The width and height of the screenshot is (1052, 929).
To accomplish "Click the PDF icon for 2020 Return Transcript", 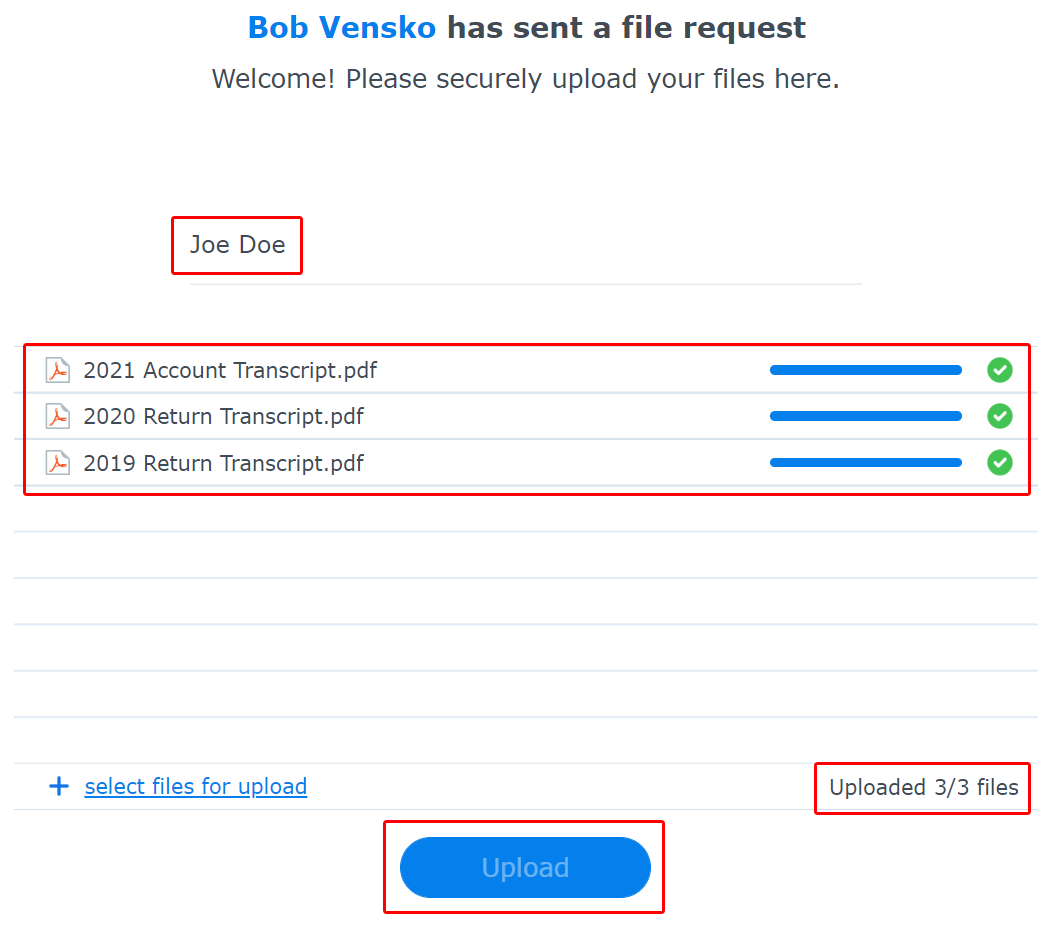I will pyautogui.click(x=58, y=417).
